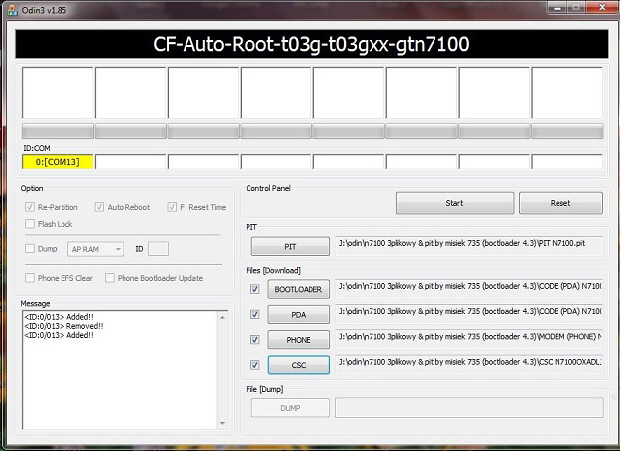Screen dimensions: 620x451
Task: Select the yellow 0:[COM13] port box
Action: click(x=58, y=162)
